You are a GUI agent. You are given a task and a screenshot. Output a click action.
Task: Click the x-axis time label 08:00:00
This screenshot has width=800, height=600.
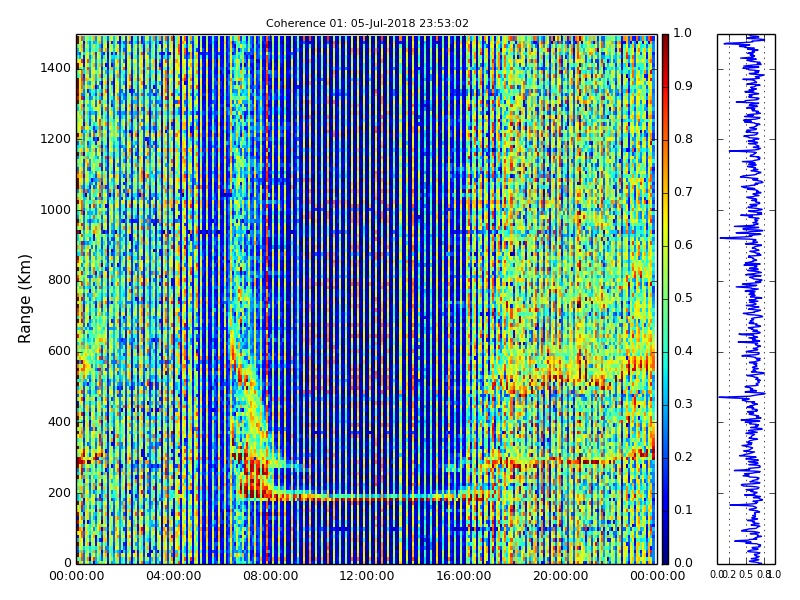[x=270, y=576]
